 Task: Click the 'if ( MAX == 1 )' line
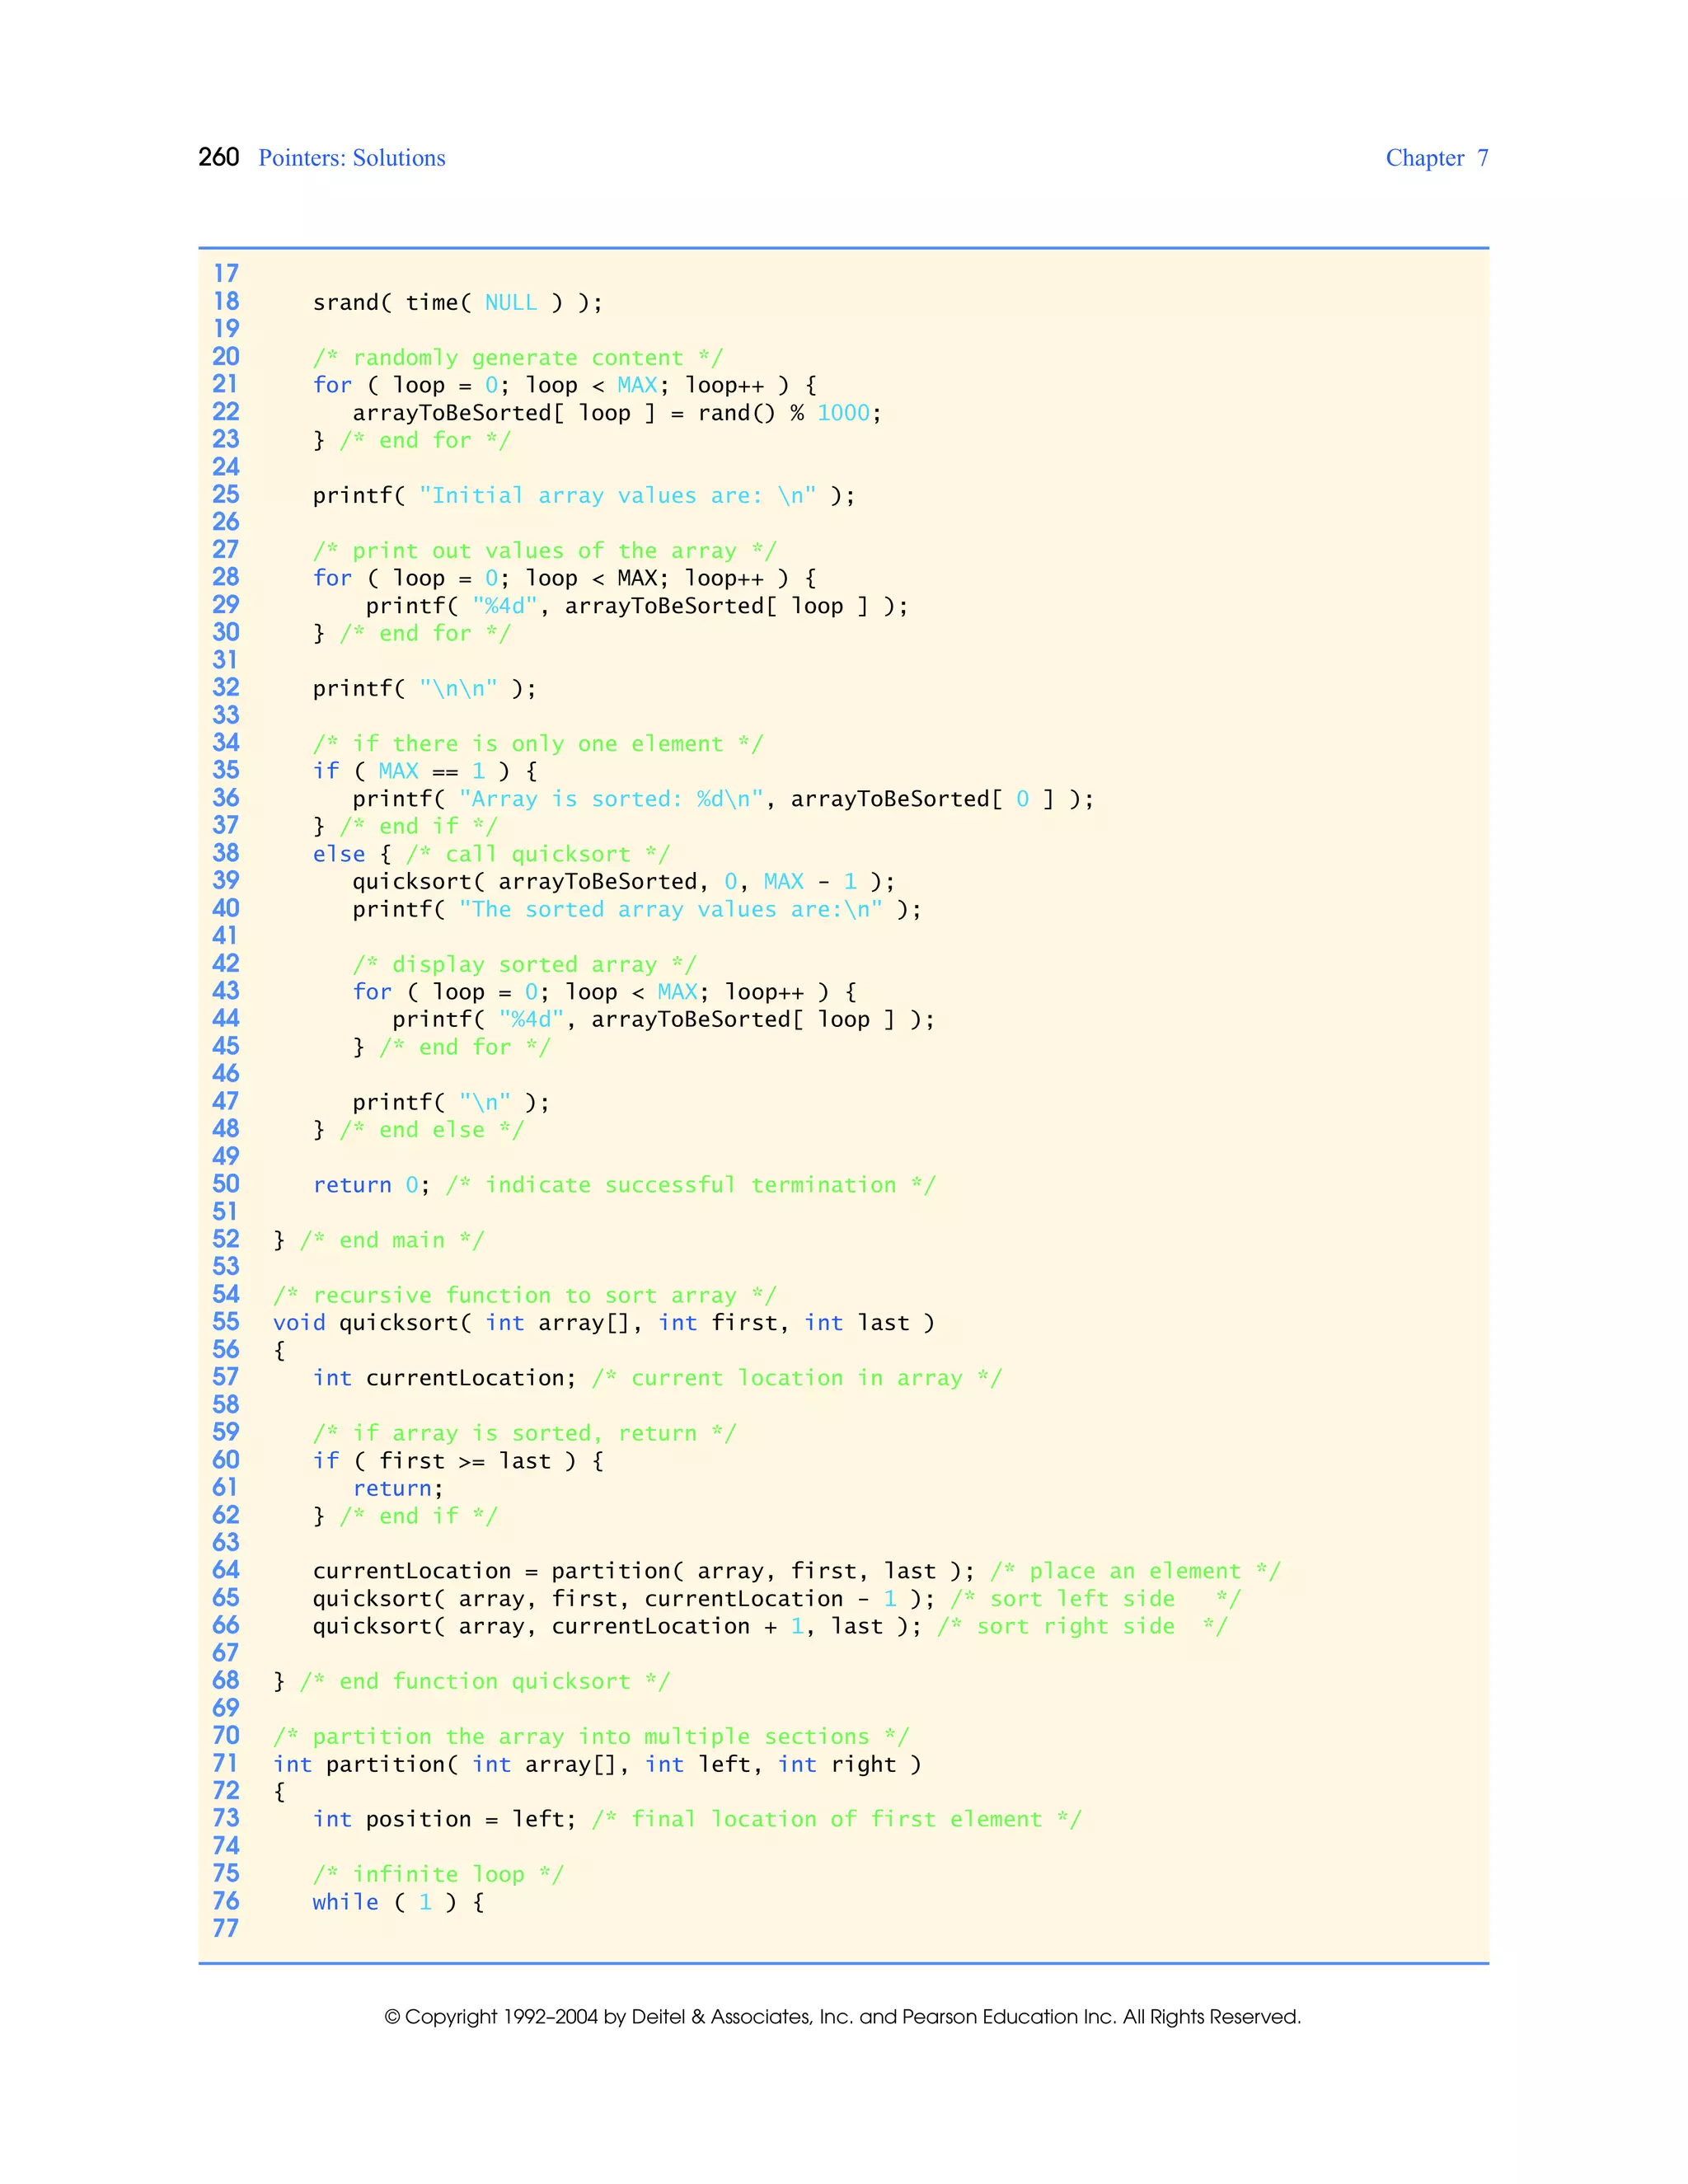pos(424,771)
